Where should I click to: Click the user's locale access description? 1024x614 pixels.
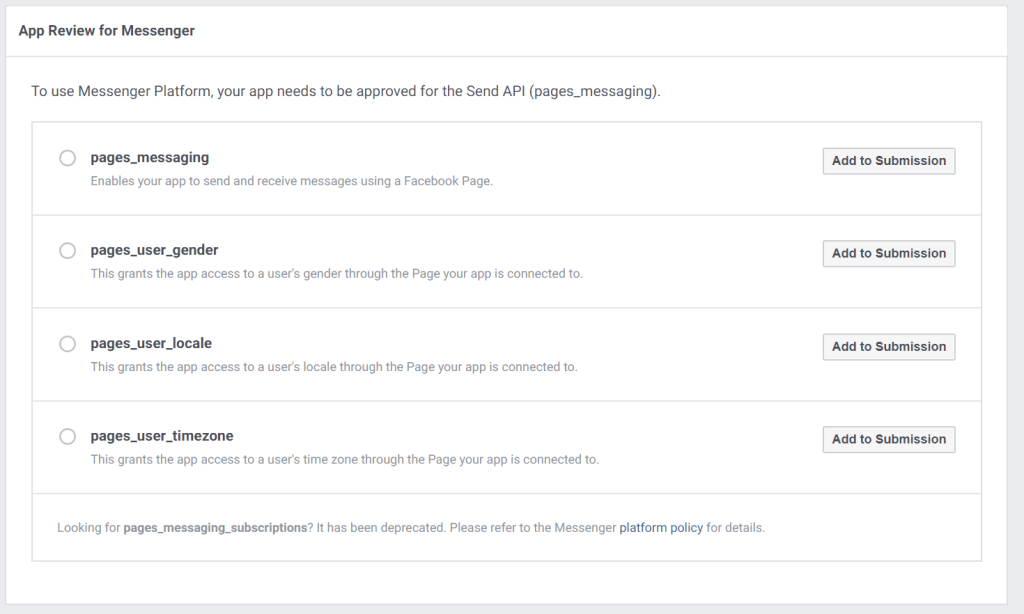coord(333,367)
